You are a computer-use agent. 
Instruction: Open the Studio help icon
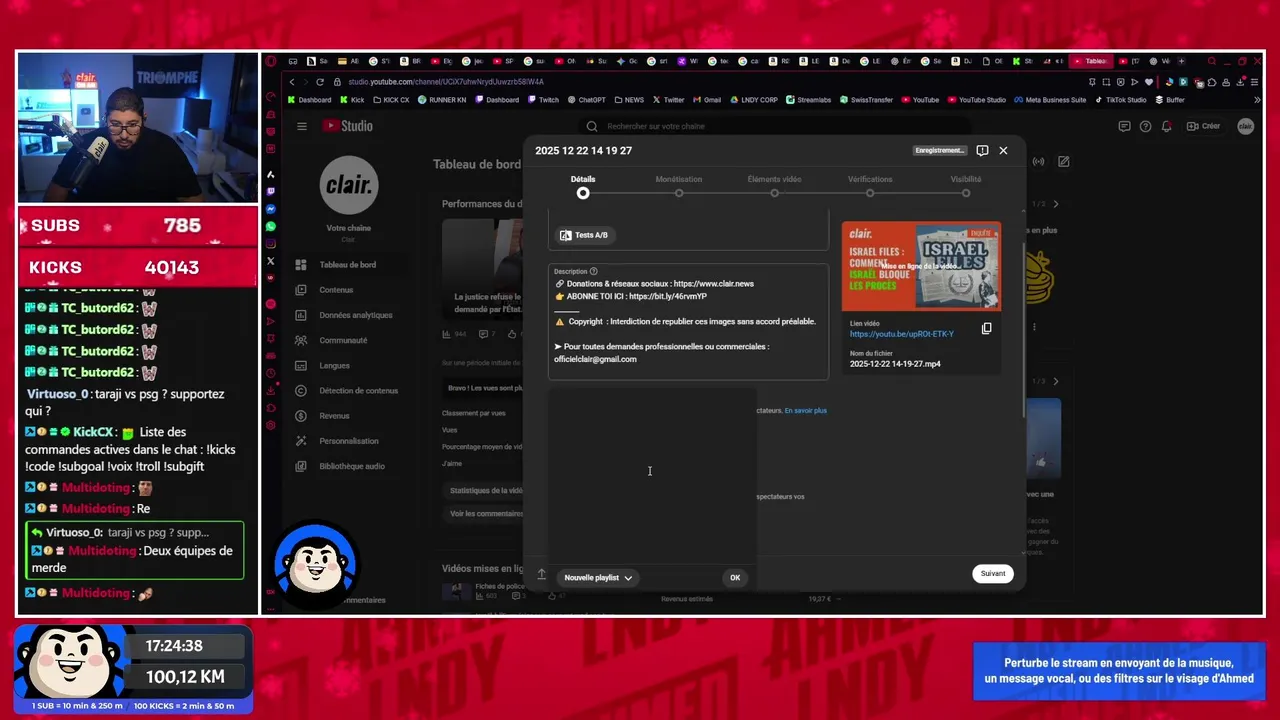point(1145,126)
